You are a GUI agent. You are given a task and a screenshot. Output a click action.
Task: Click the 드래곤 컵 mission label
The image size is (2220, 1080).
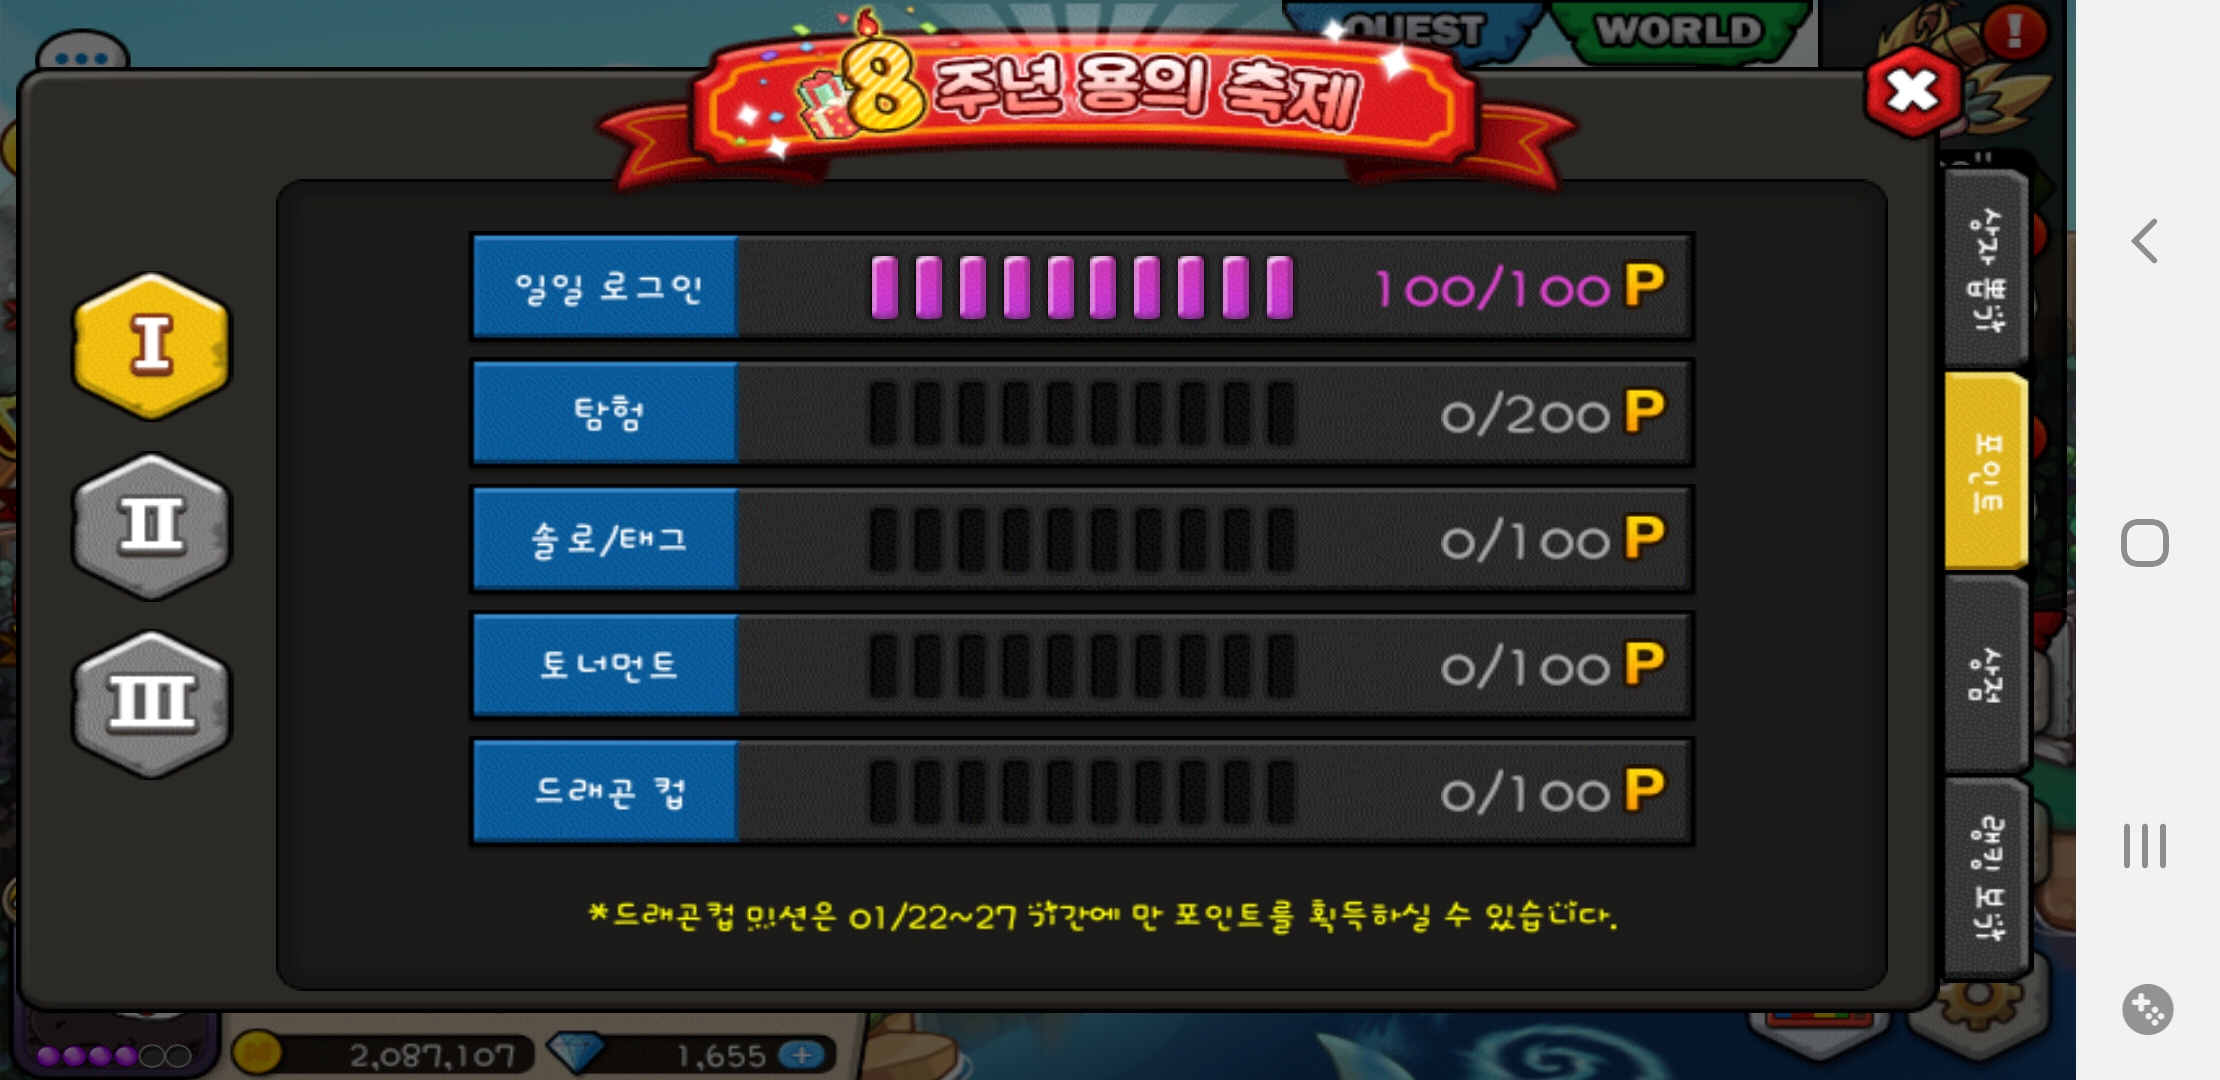606,792
